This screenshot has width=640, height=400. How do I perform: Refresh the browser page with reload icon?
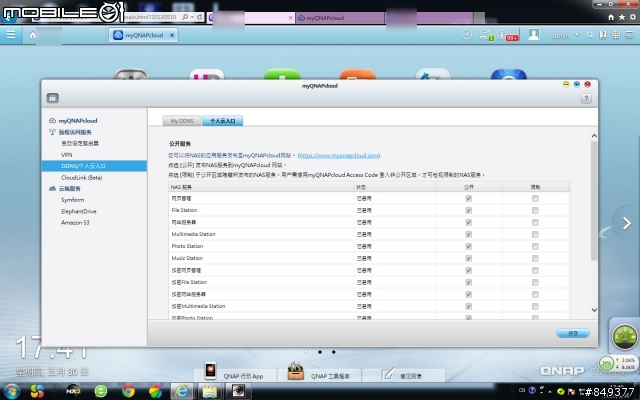tap(200, 17)
